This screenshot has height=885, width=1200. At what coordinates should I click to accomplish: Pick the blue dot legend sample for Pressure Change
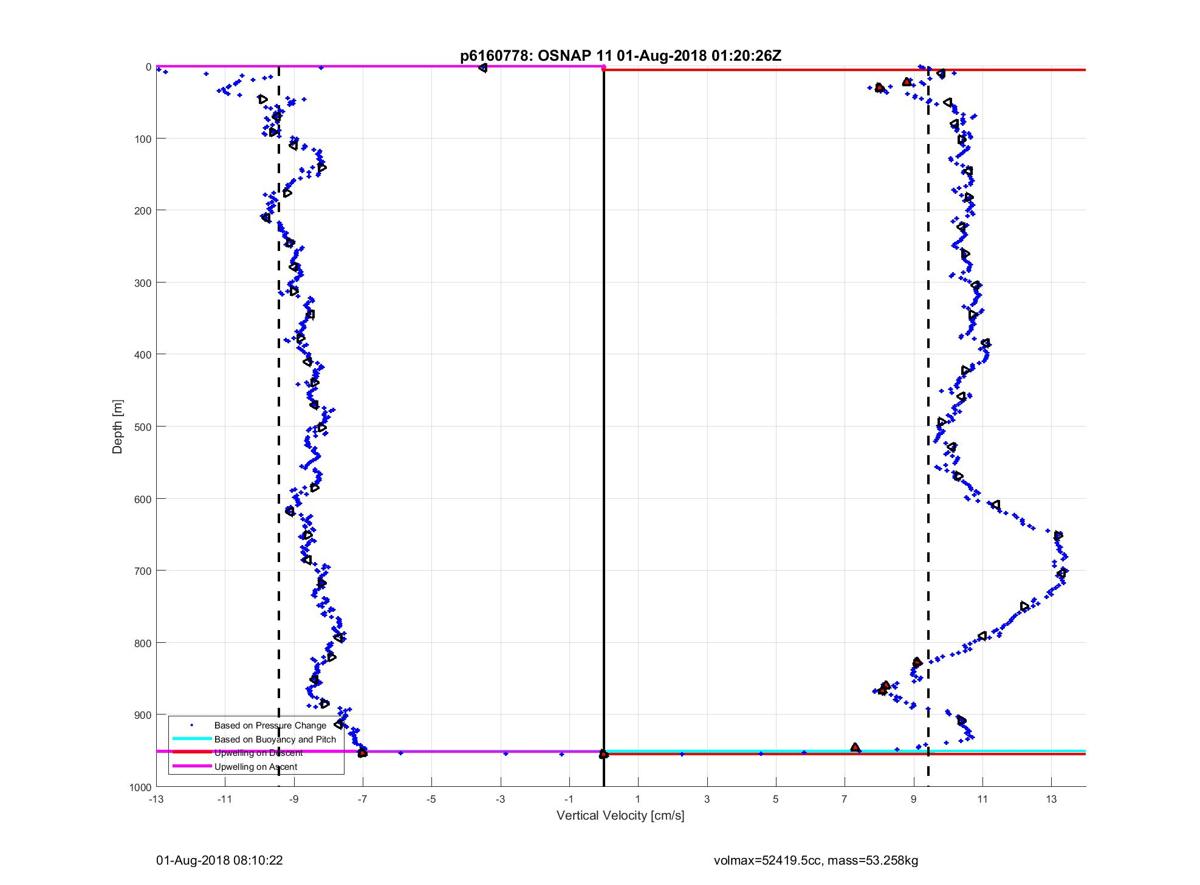point(190,724)
